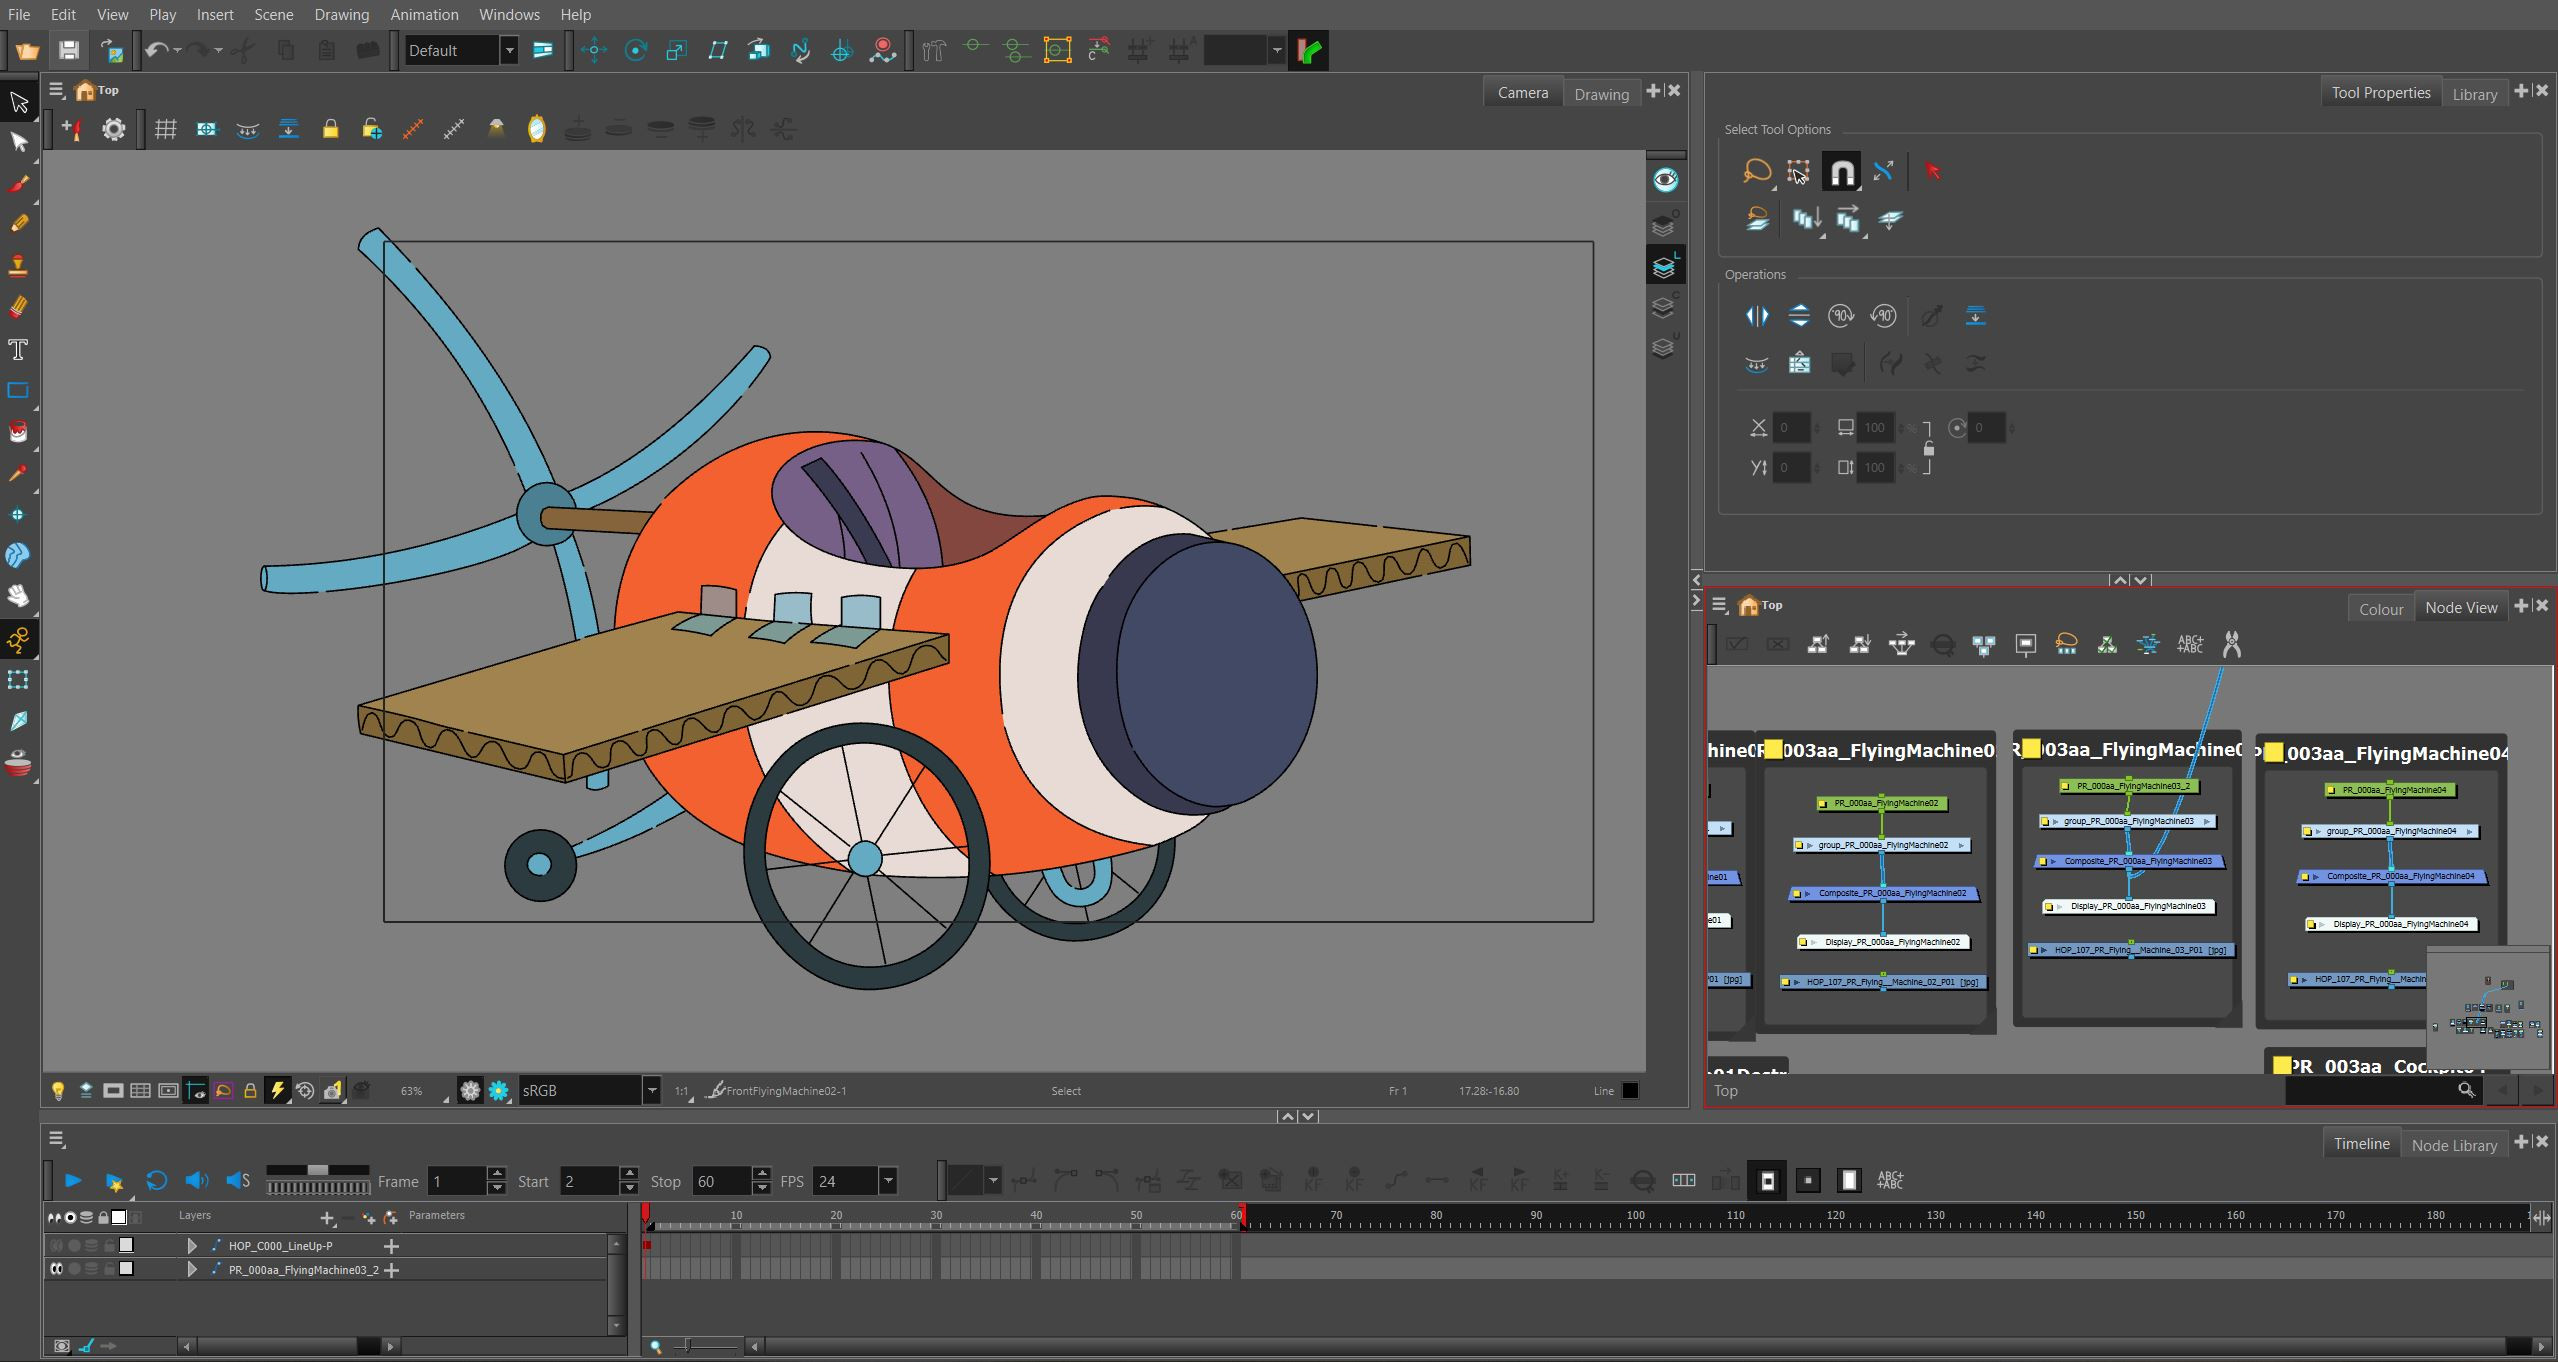This screenshot has height=1362, width=2558.
Task: Click the cutter scissors icon in Node View
Action: pyautogui.click(x=2231, y=645)
